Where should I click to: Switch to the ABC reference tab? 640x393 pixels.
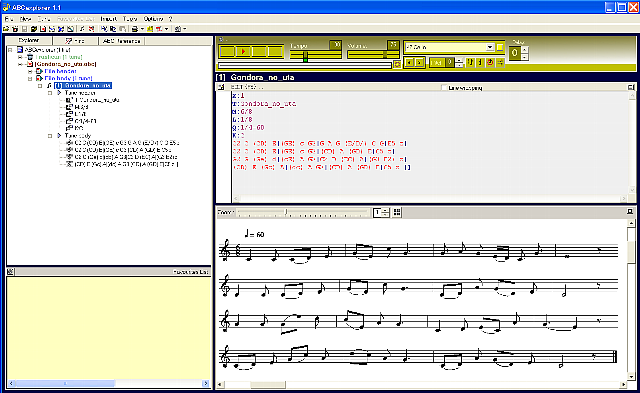122,41
